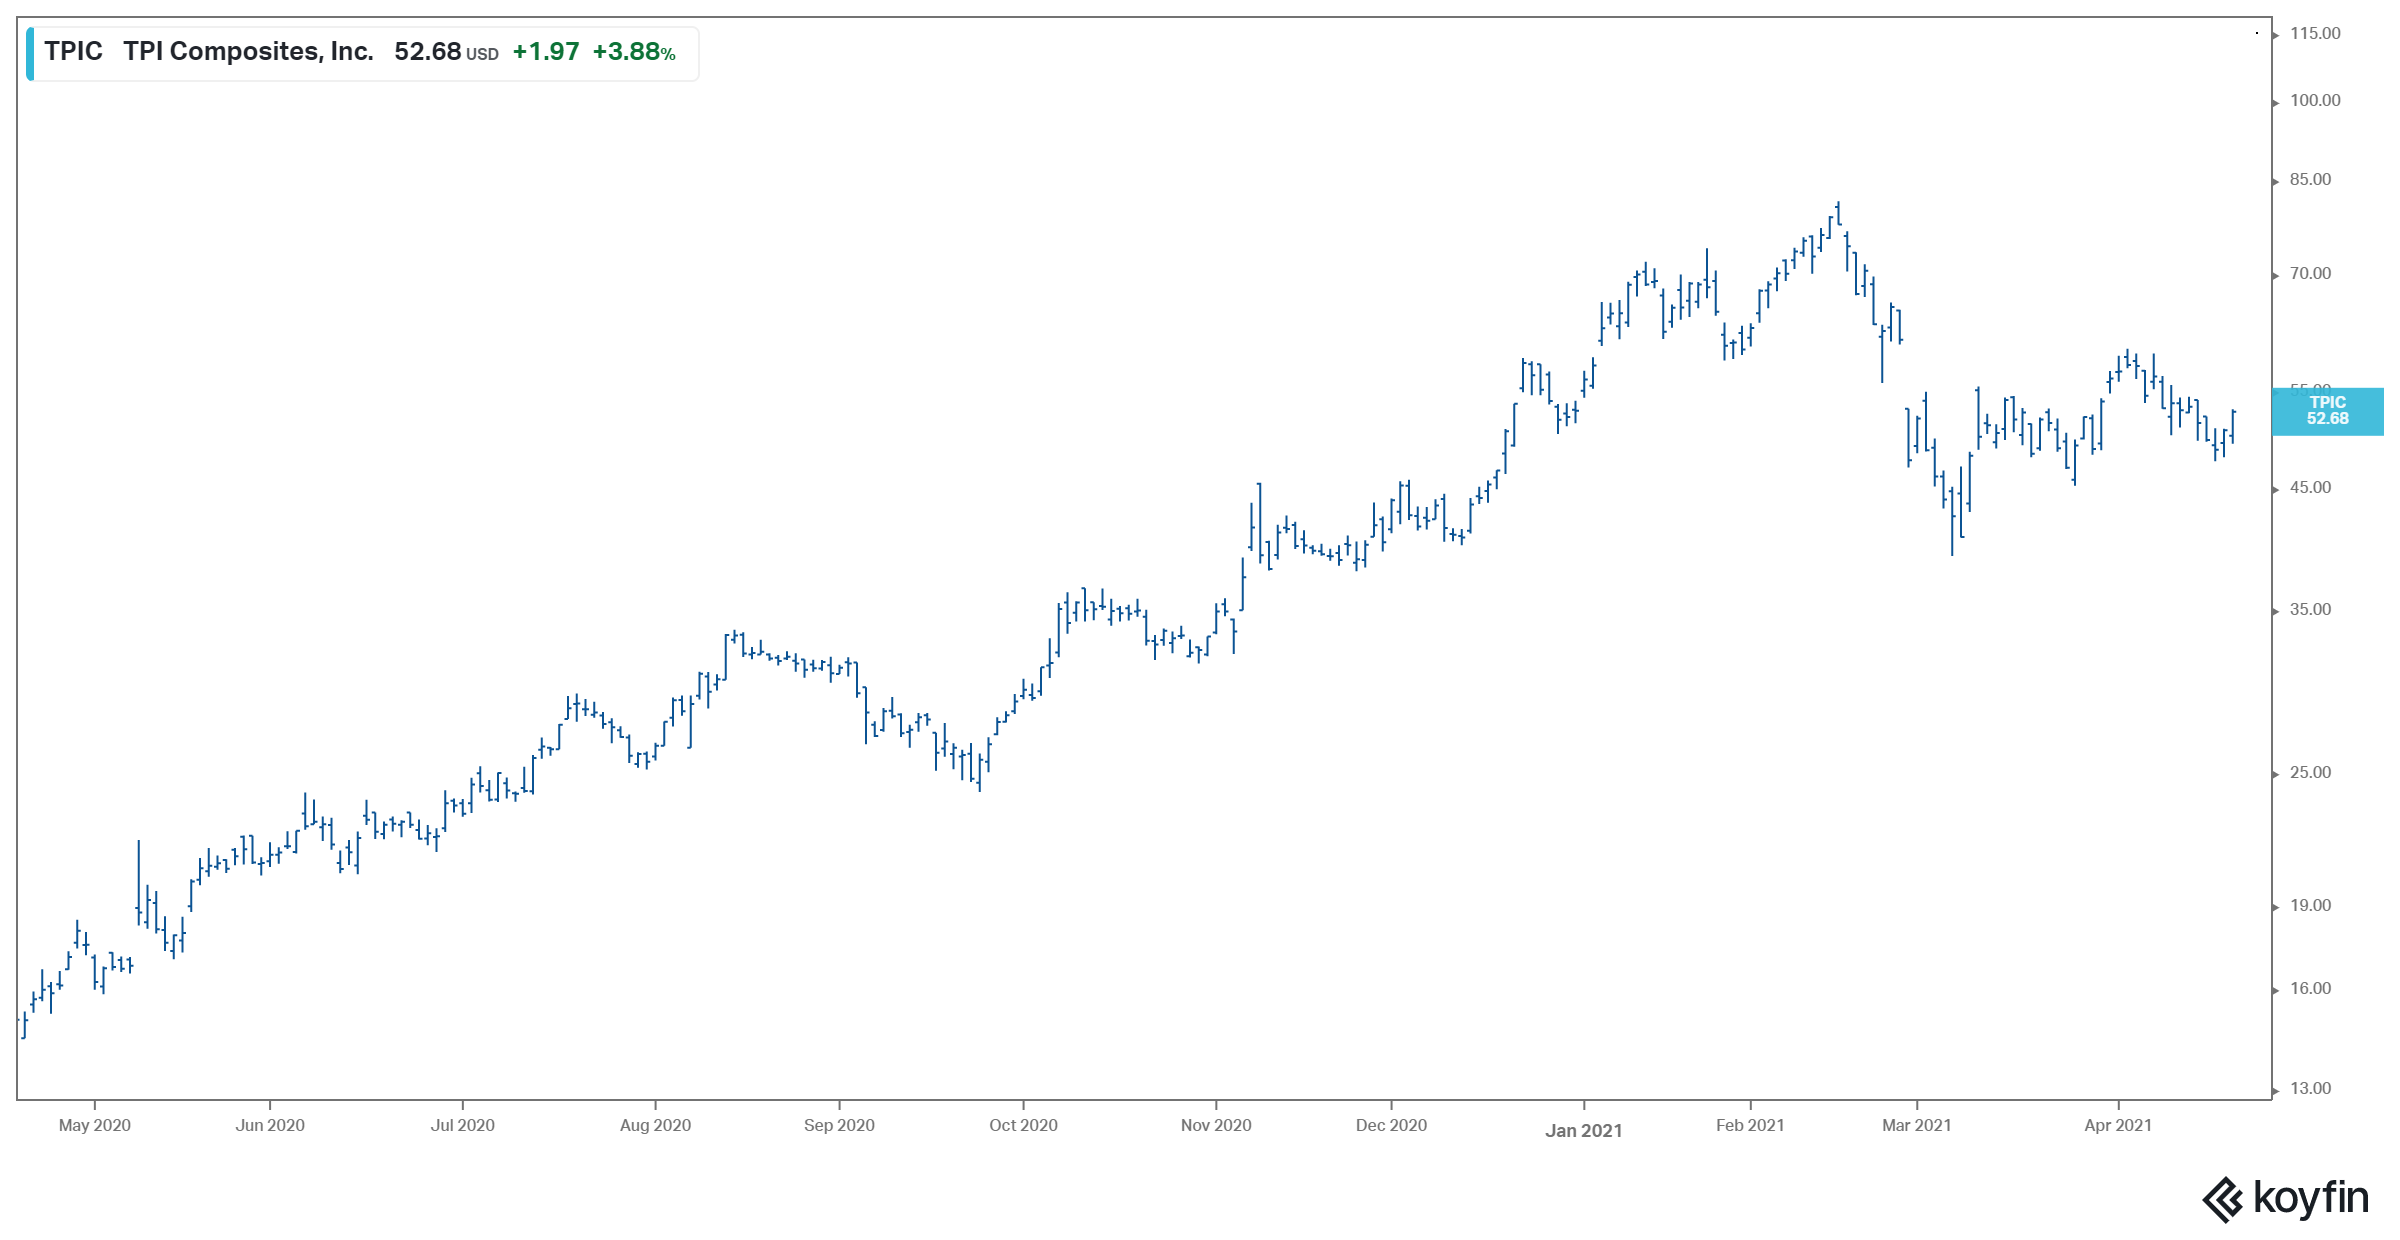Click the Feb 2021 date axis label
Screen dimensions: 2400x1240
coord(1750,1126)
